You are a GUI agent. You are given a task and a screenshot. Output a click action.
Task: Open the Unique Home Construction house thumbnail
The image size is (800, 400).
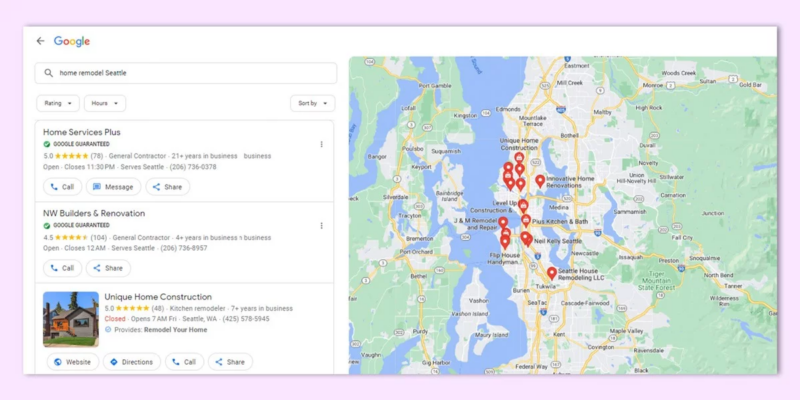(x=71, y=319)
